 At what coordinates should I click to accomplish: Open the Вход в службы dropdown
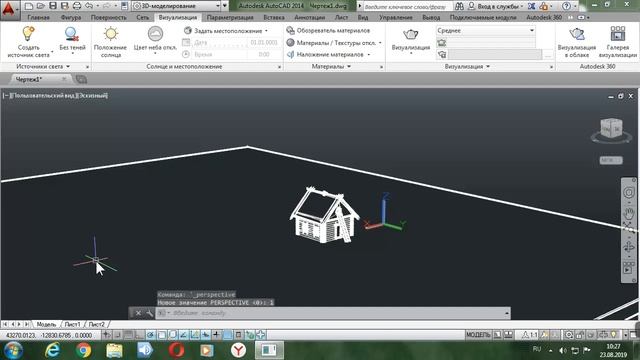coord(496,6)
